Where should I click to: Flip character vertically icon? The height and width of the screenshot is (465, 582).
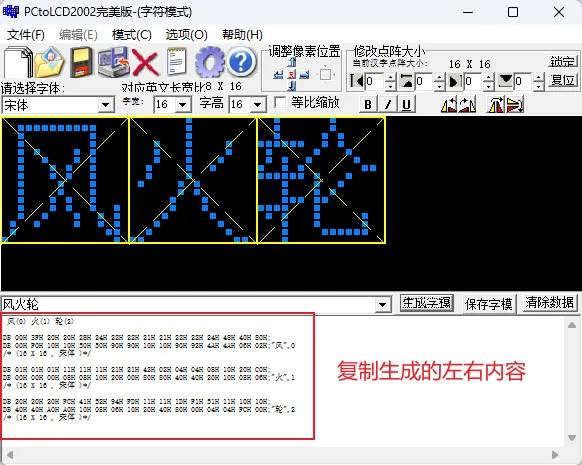(515, 105)
